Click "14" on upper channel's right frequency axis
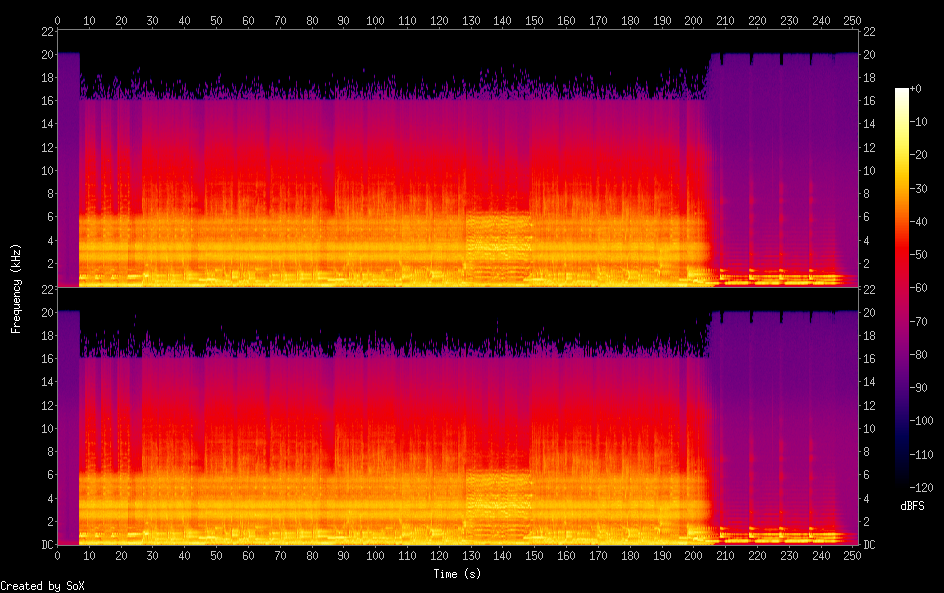Screen dimensions: 944x593 pos(869,124)
